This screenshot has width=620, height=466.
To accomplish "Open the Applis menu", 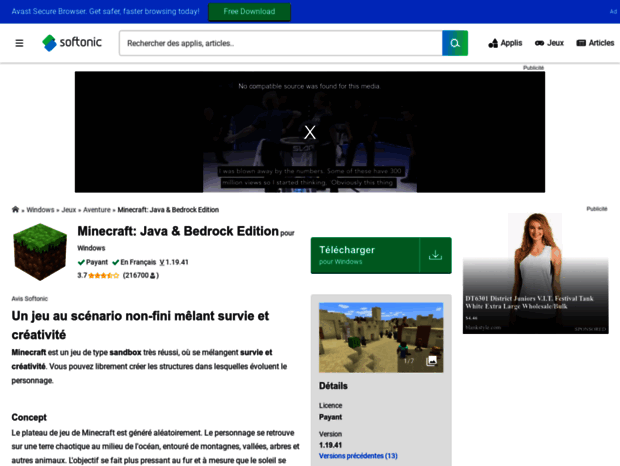I will [x=505, y=43].
